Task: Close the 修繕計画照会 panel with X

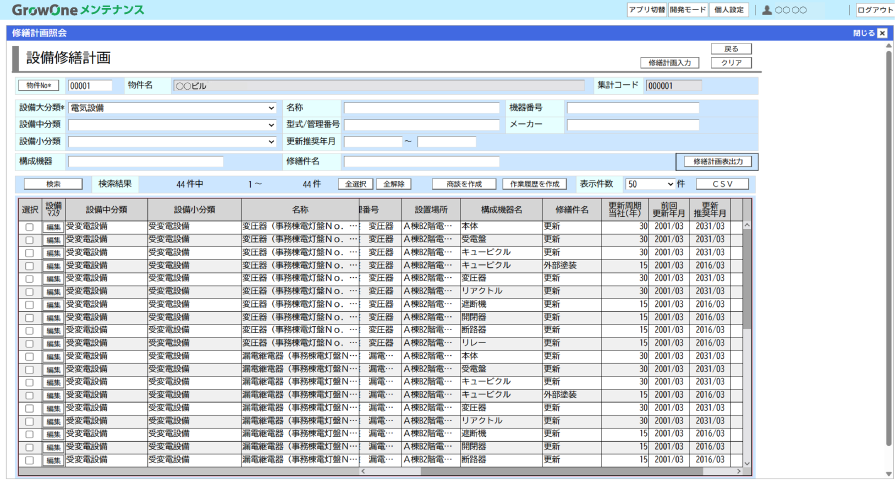Action: (882, 33)
